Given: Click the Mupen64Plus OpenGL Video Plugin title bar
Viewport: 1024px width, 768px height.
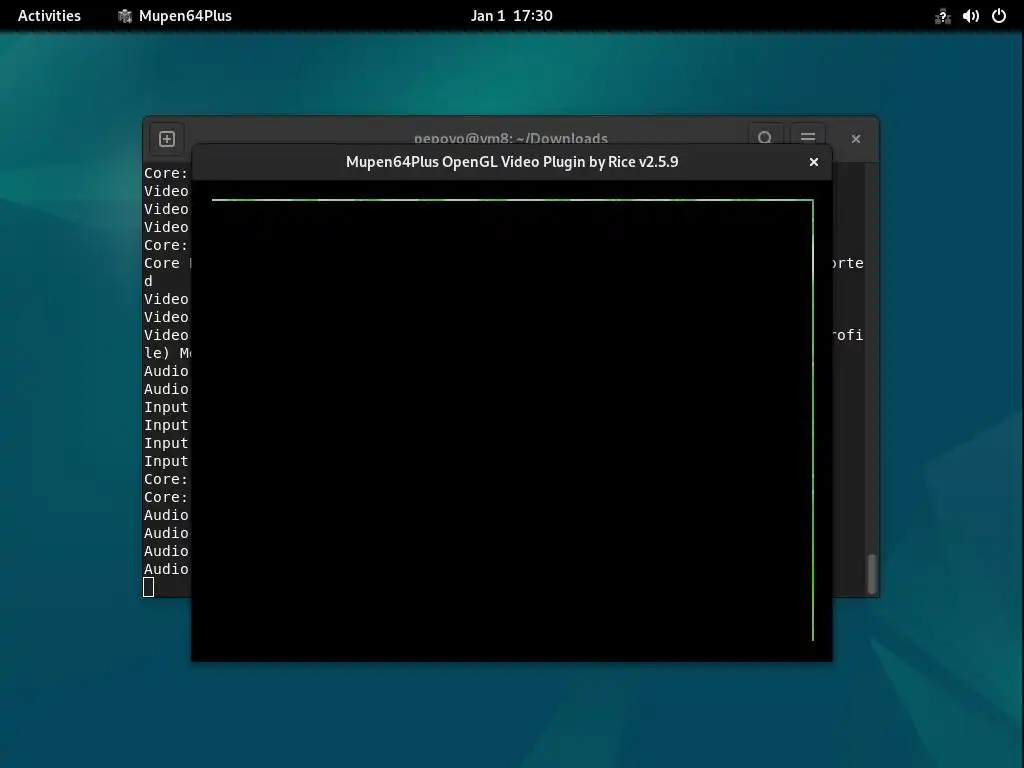Looking at the screenshot, I should (x=512, y=162).
